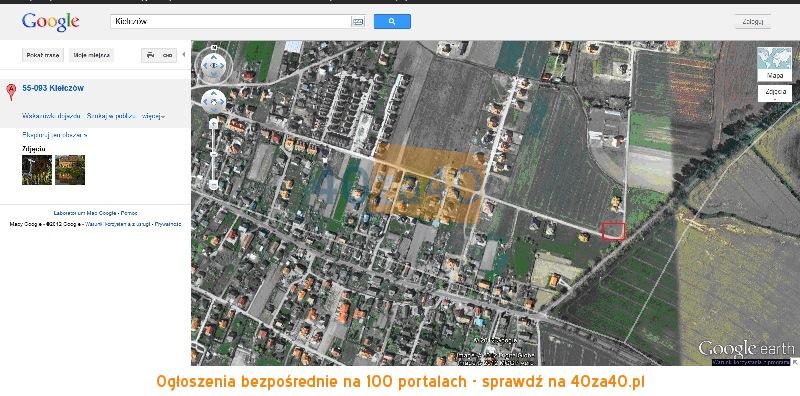Screen dimensions: 800x396
Task: Click the Szukaj w pobliżu link
Action: (x=111, y=116)
